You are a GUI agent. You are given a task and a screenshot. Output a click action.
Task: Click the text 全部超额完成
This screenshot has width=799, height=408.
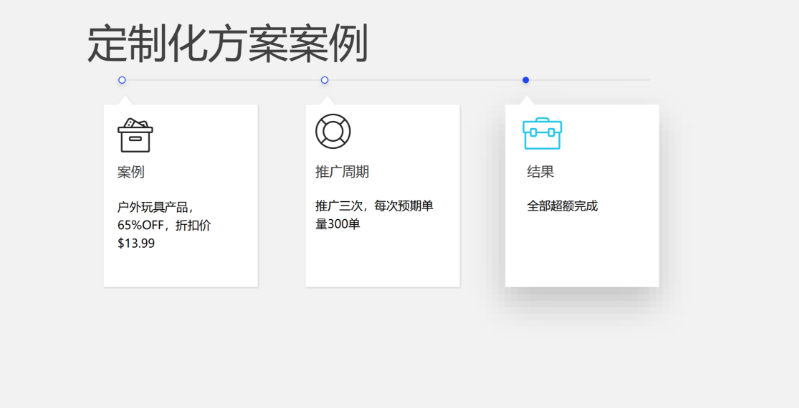tap(562, 206)
